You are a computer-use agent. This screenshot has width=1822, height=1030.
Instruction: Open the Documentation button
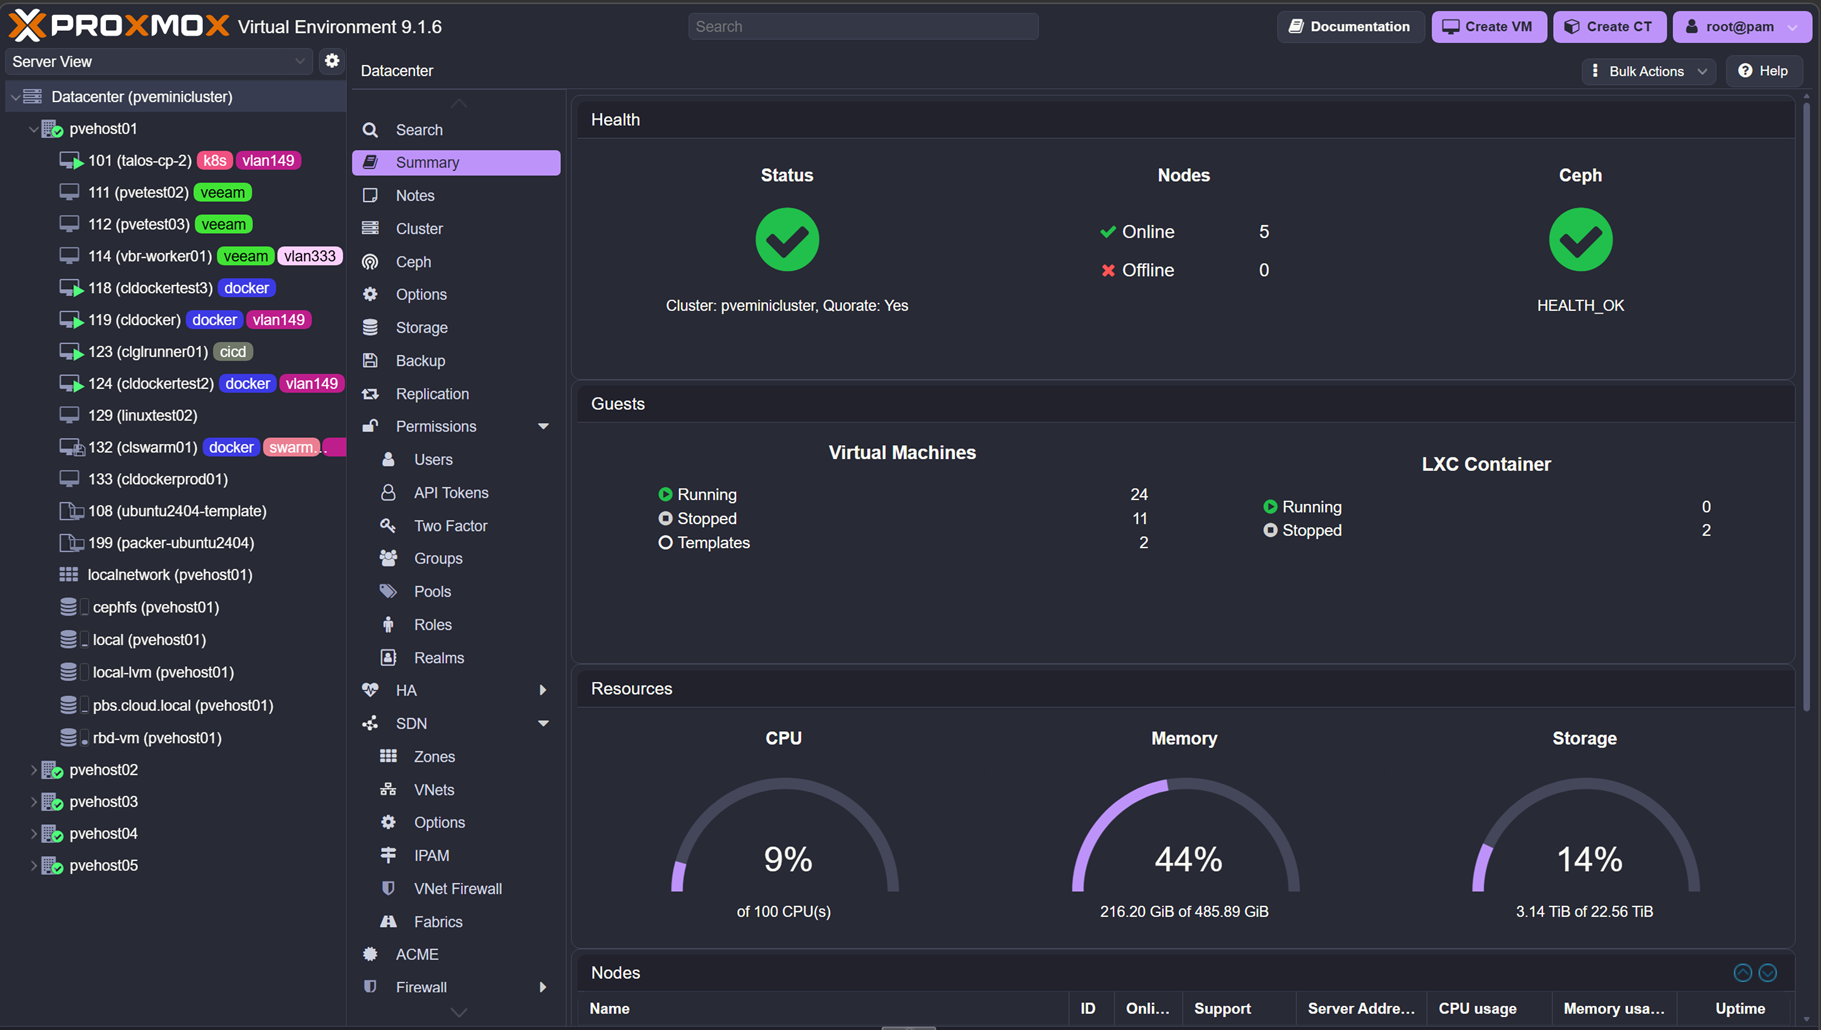pos(1350,27)
